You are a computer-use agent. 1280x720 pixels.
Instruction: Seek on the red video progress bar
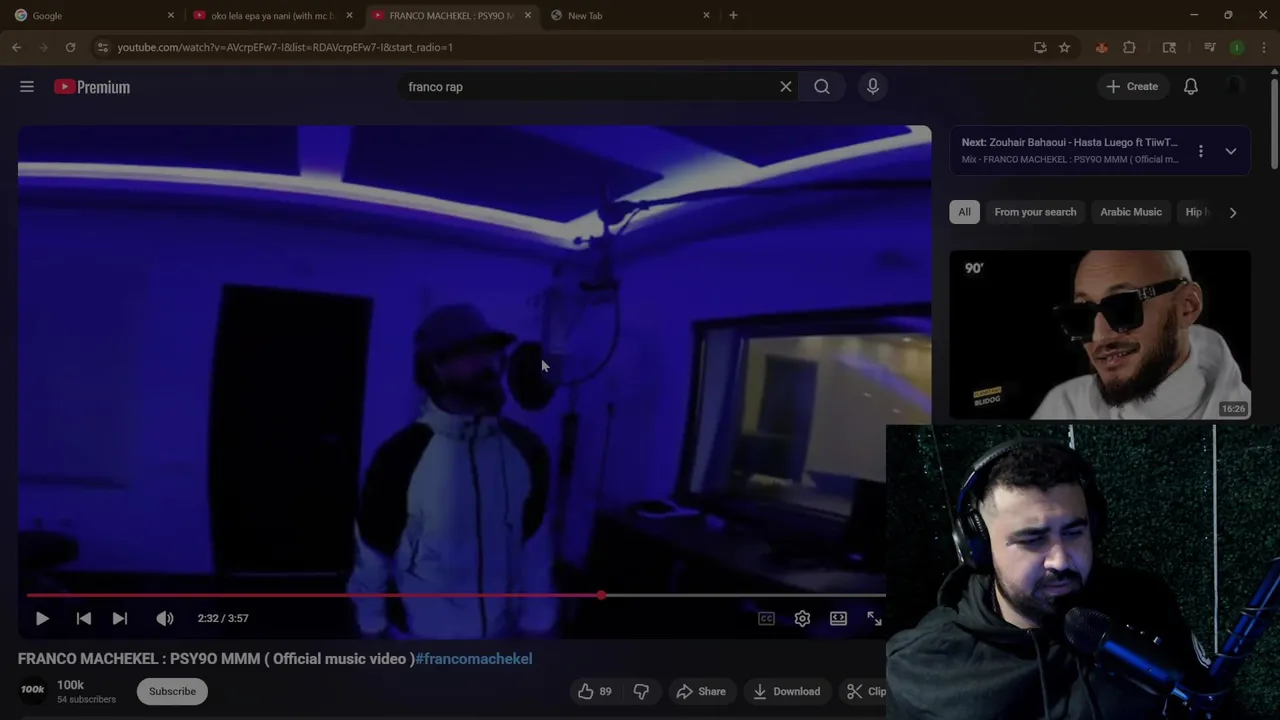(313, 595)
